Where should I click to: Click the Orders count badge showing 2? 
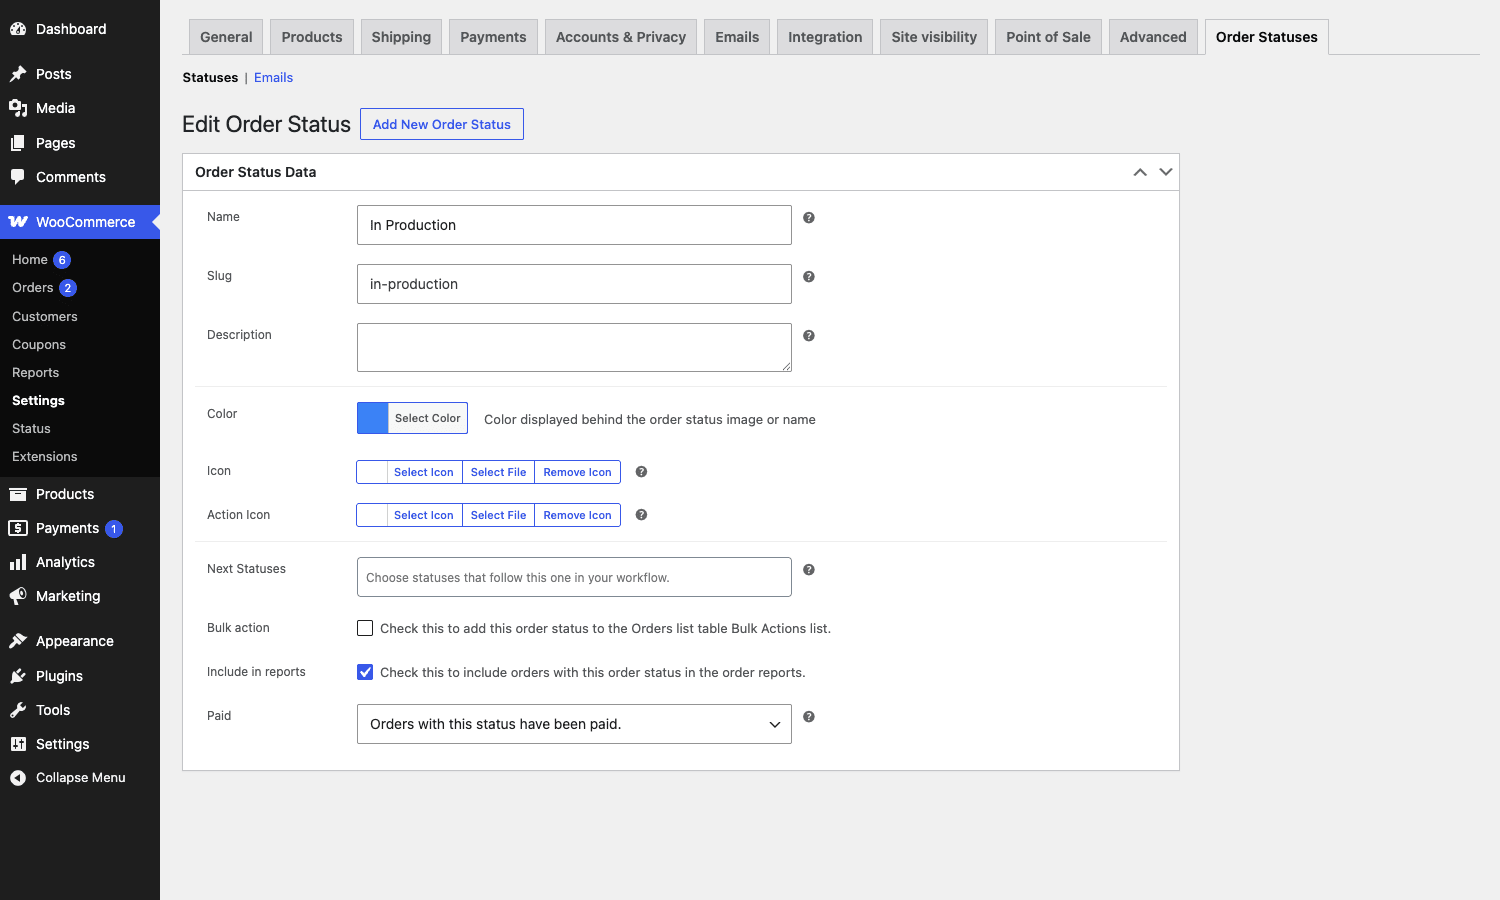coord(68,288)
